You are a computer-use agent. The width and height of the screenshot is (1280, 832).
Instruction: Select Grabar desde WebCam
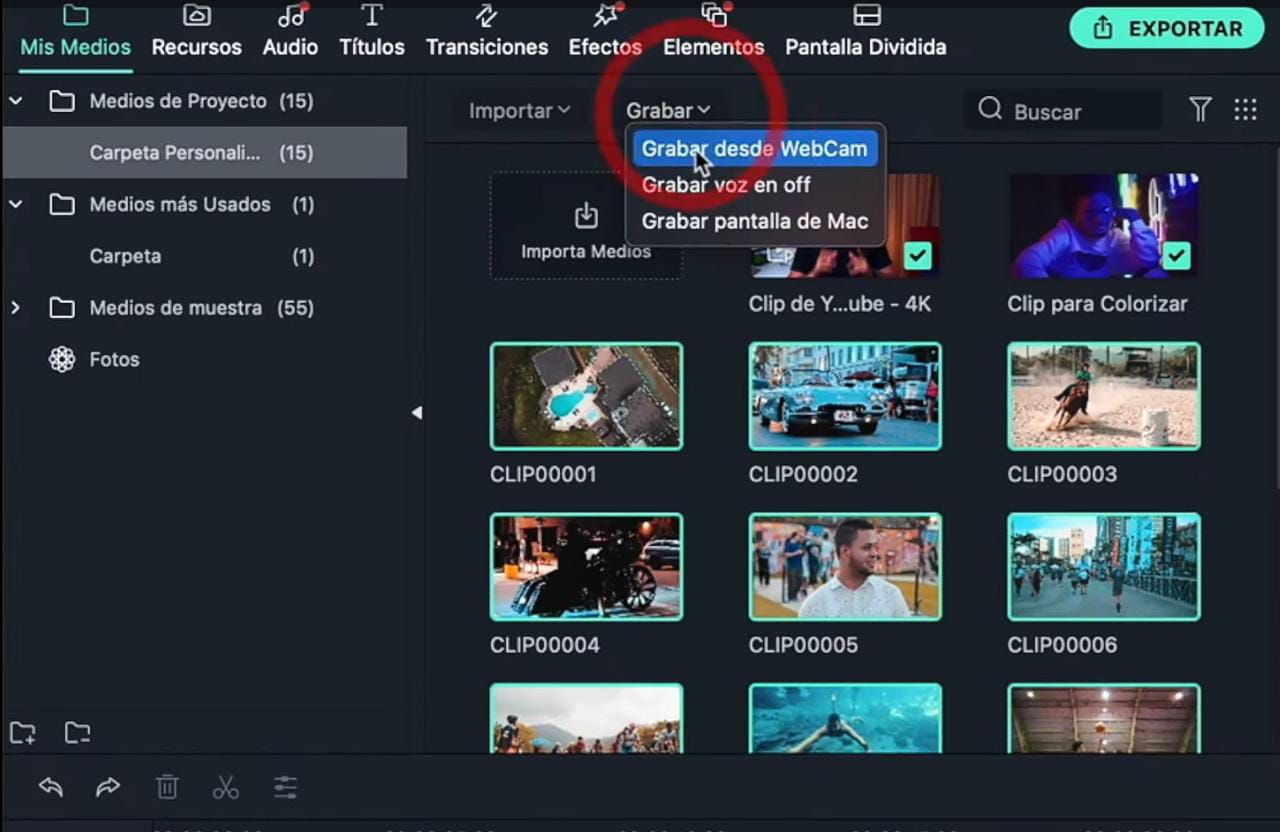point(754,149)
